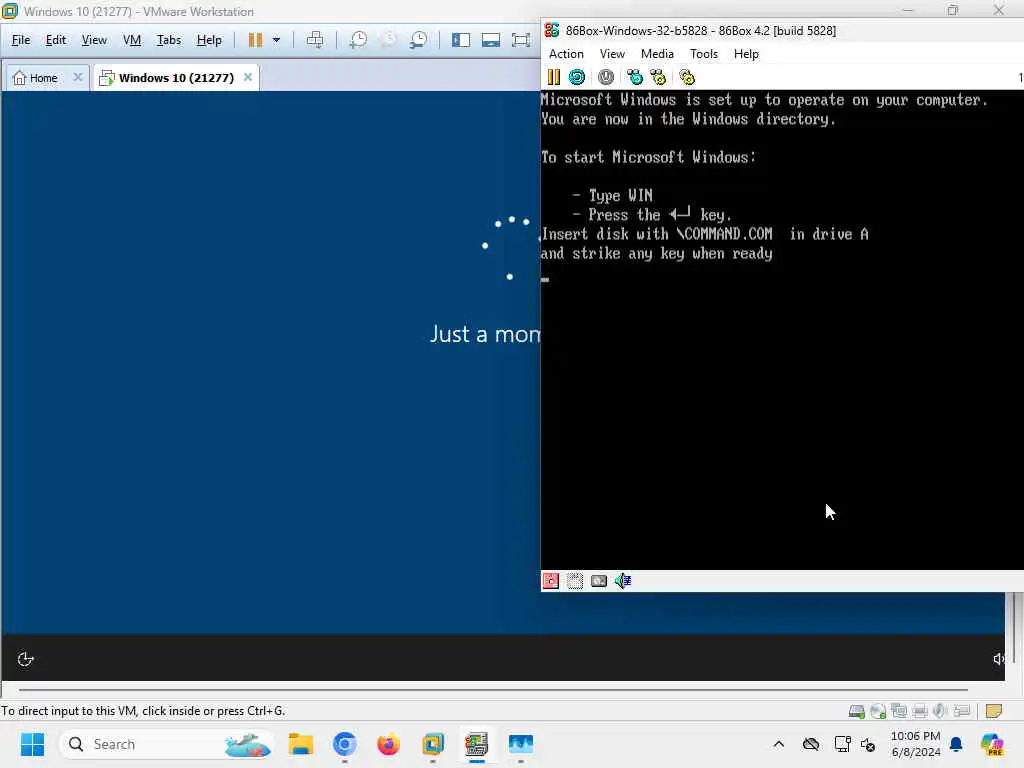Open the Windows Start menu

pyautogui.click(x=32, y=744)
